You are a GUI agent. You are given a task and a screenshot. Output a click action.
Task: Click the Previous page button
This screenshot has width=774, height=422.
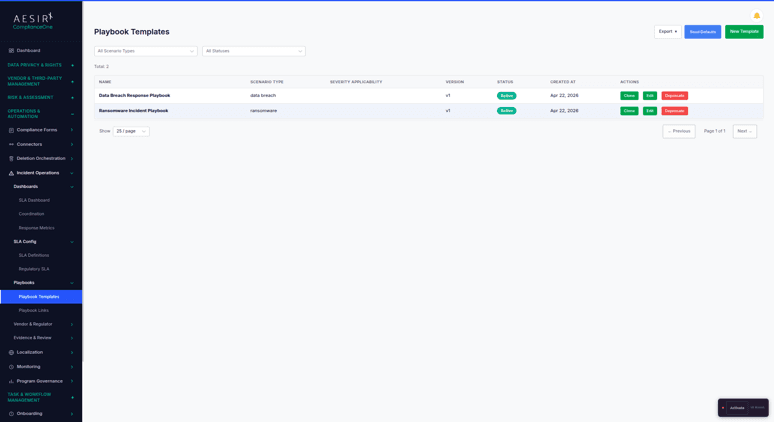pyautogui.click(x=679, y=131)
